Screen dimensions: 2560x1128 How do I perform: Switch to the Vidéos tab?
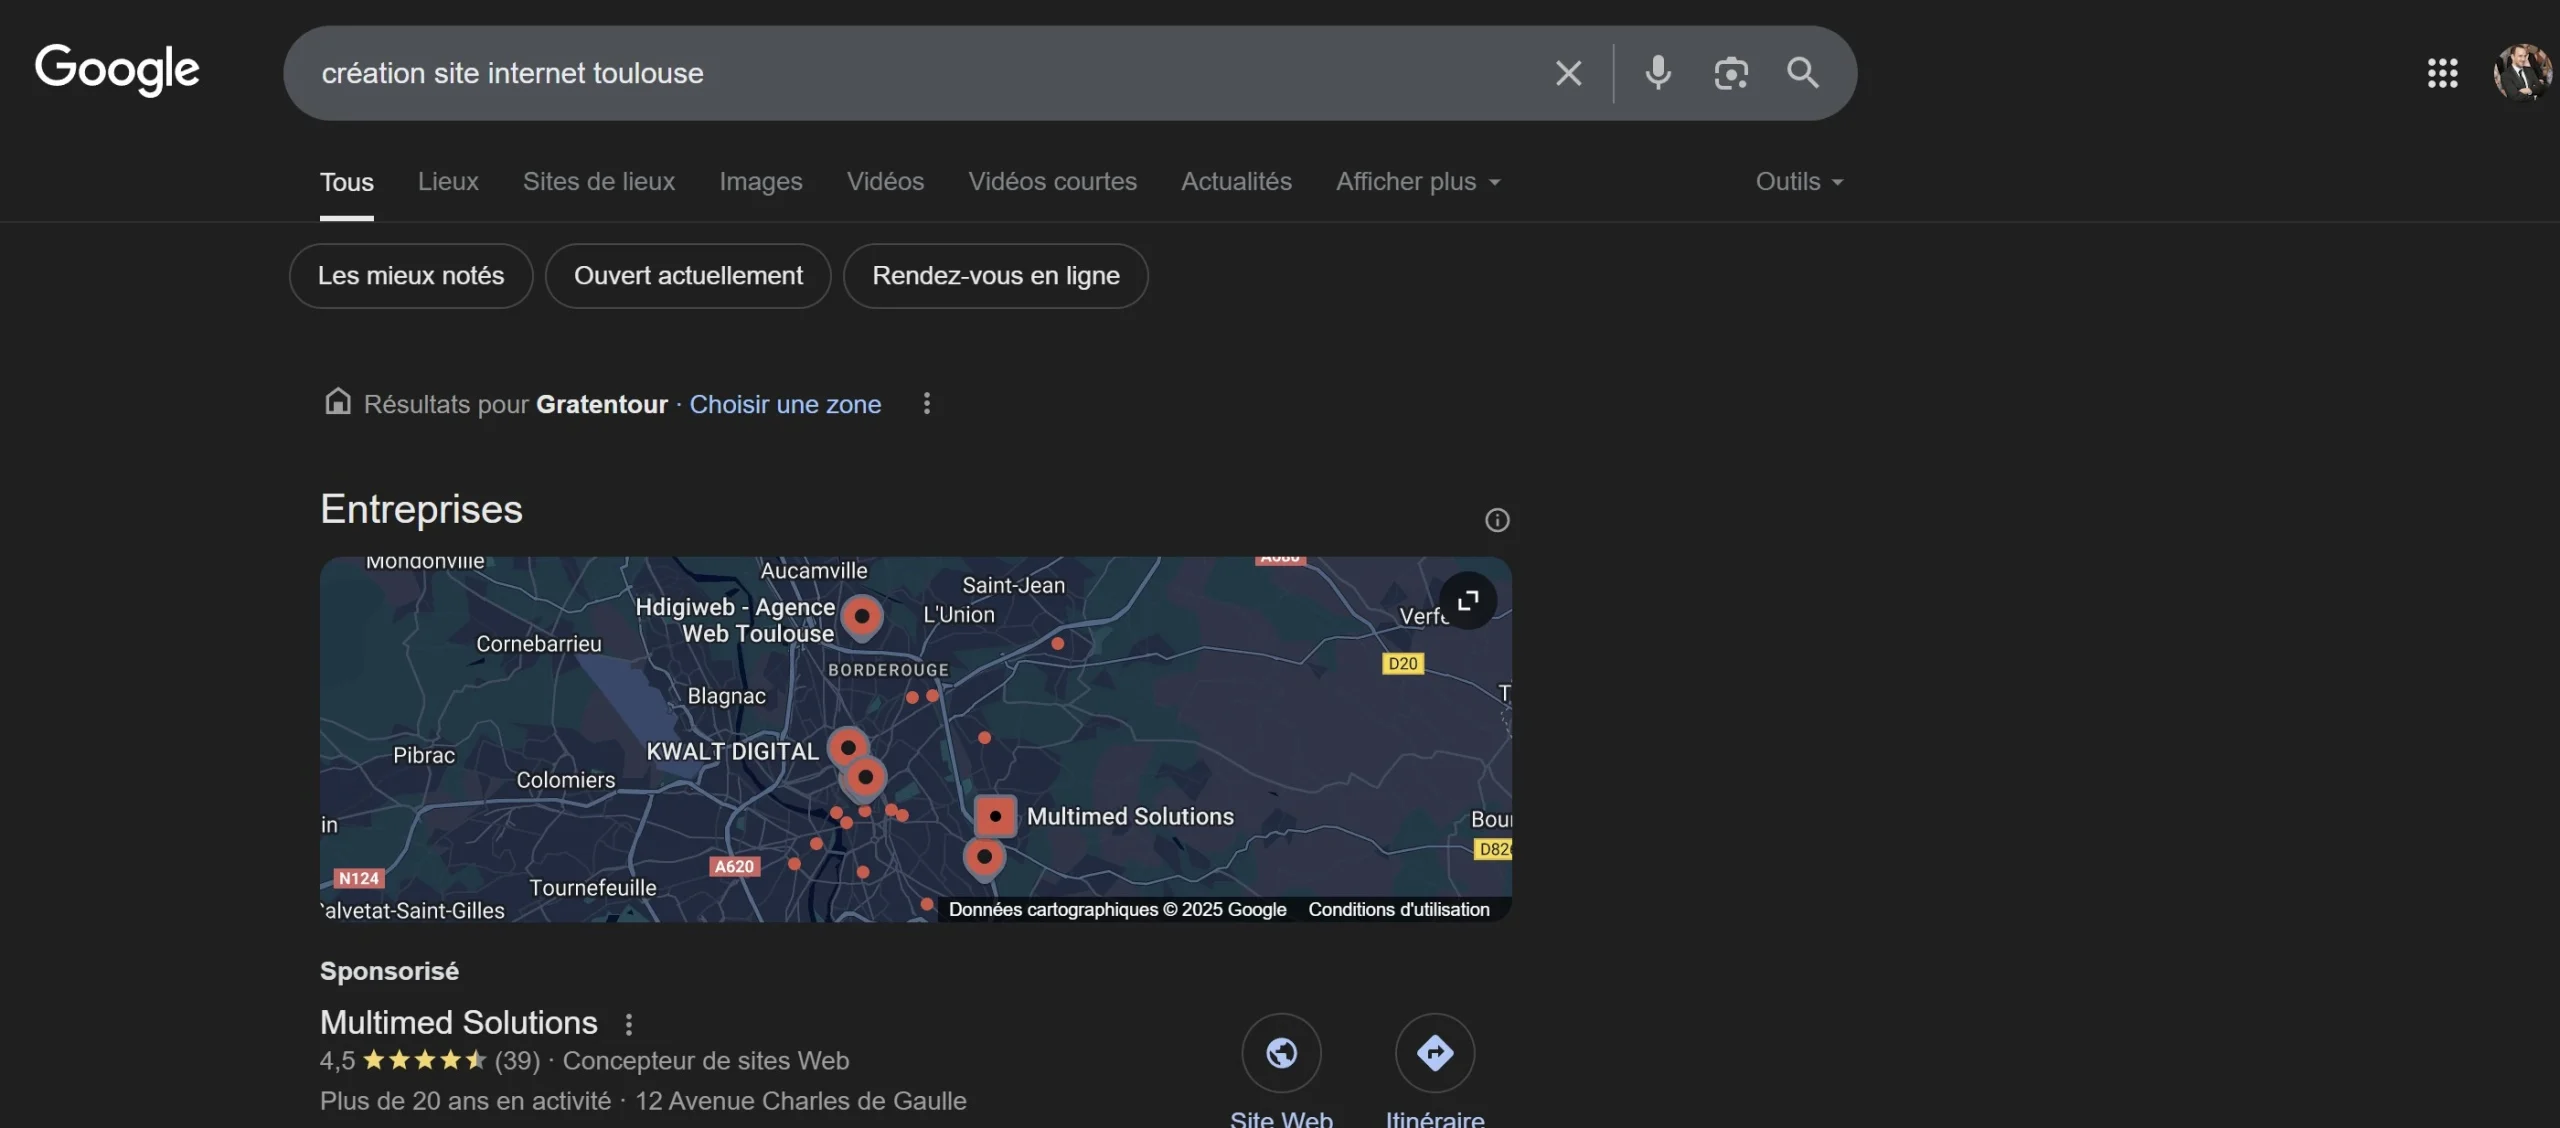(885, 182)
